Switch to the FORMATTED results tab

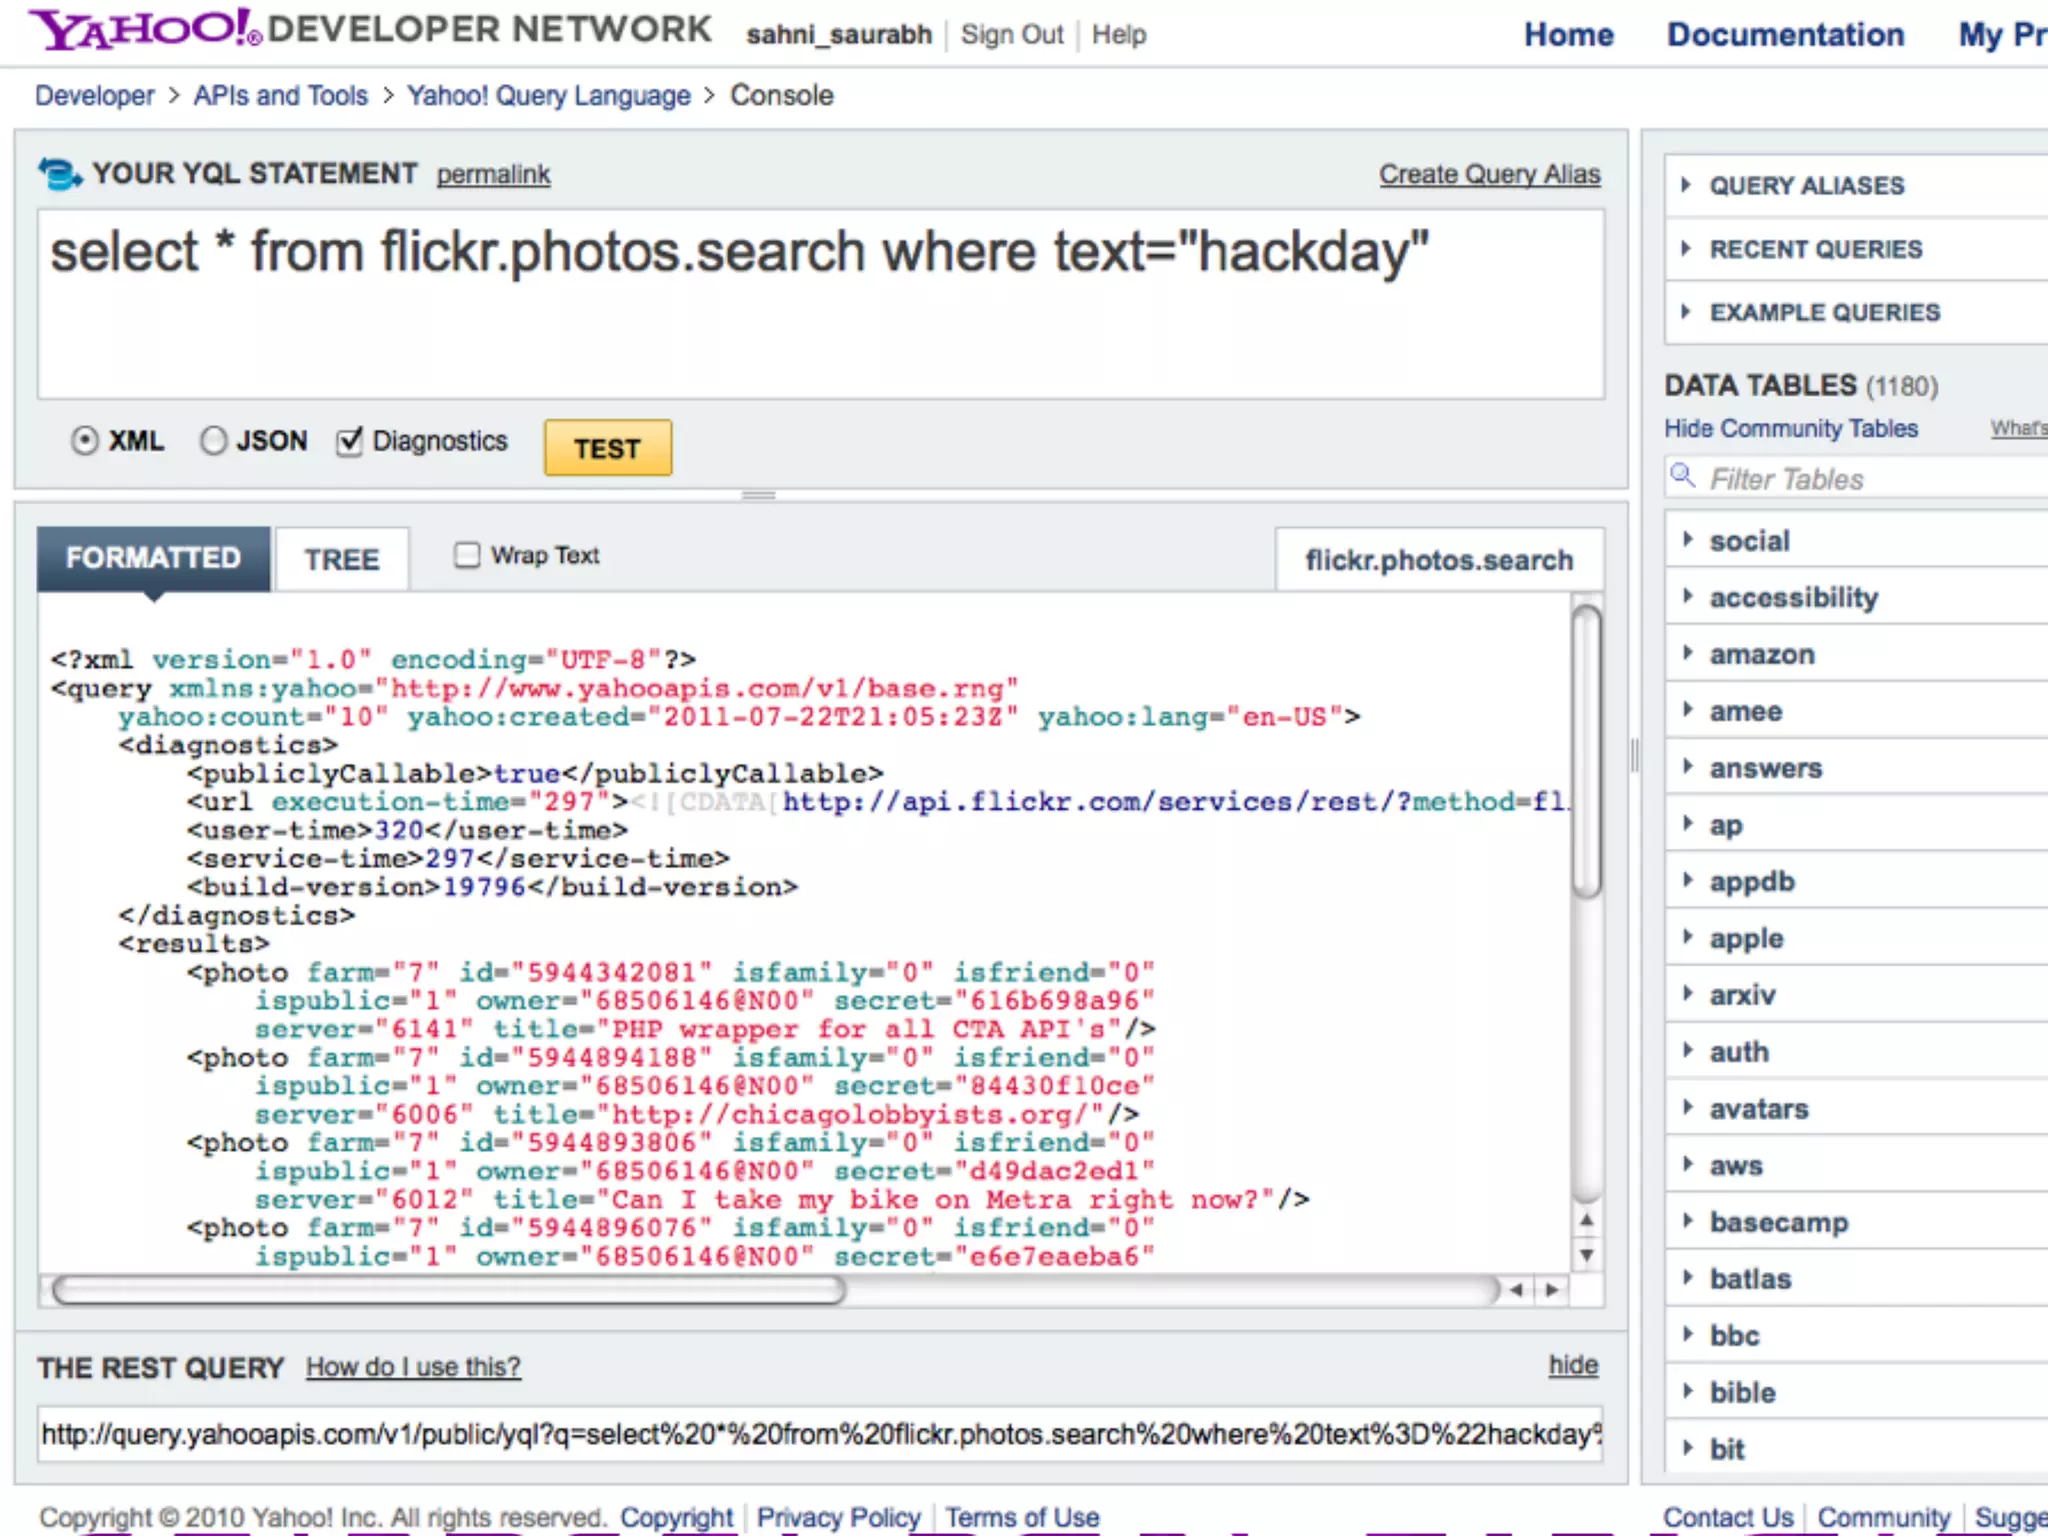pos(153,558)
